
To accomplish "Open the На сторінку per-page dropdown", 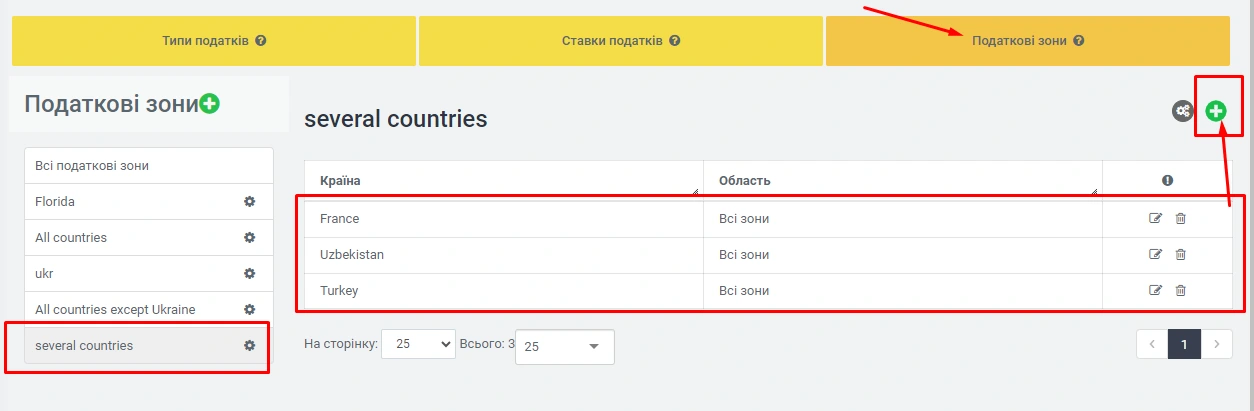I will [418, 344].
